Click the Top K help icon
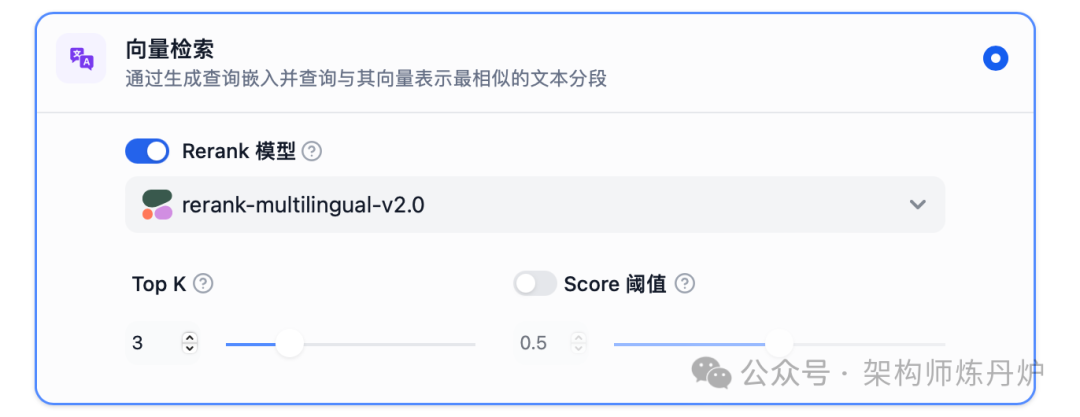Viewport: 1080px width, 417px height. coord(203,284)
